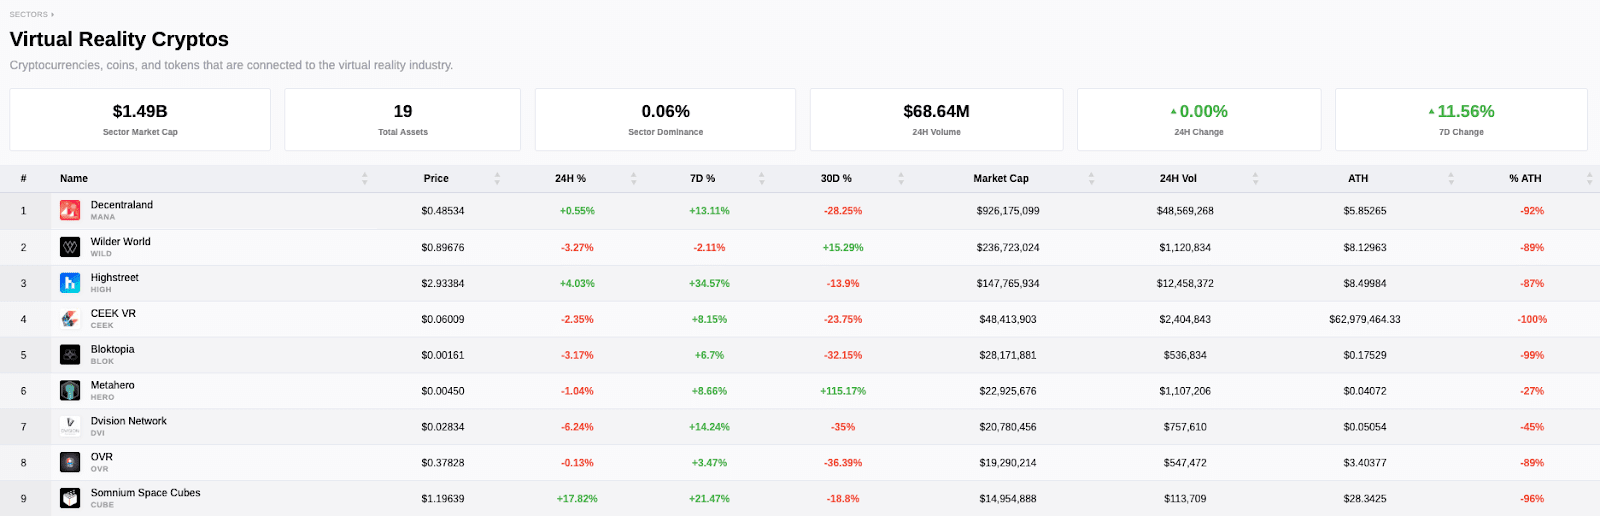The height and width of the screenshot is (516, 1600).
Task: Sort using the 24H % column arrows
Action: tap(634, 179)
